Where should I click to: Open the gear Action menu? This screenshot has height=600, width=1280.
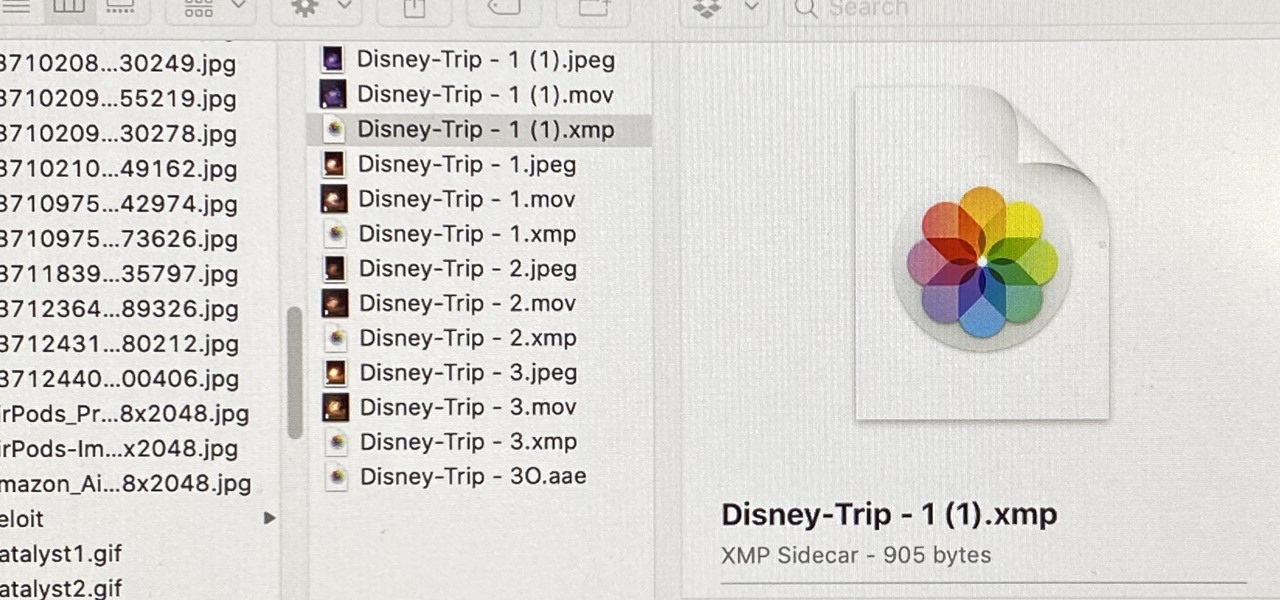(x=318, y=8)
